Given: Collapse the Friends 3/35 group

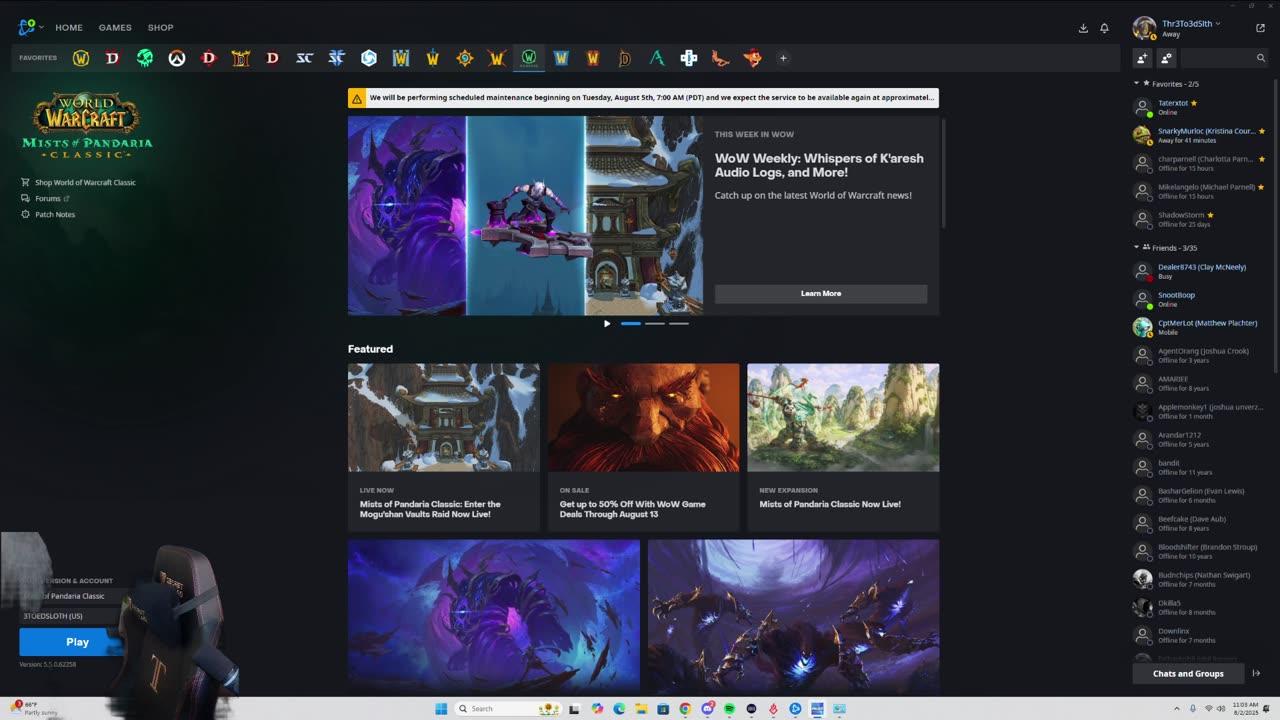Looking at the screenshot, I should (1136, 247).
